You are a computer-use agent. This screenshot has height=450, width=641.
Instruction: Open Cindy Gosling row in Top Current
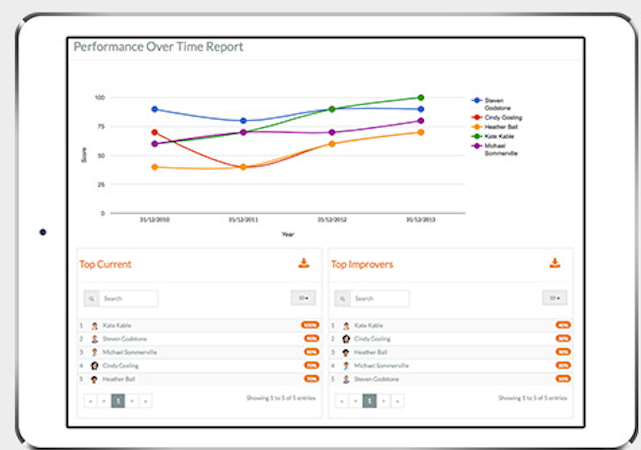199,366
